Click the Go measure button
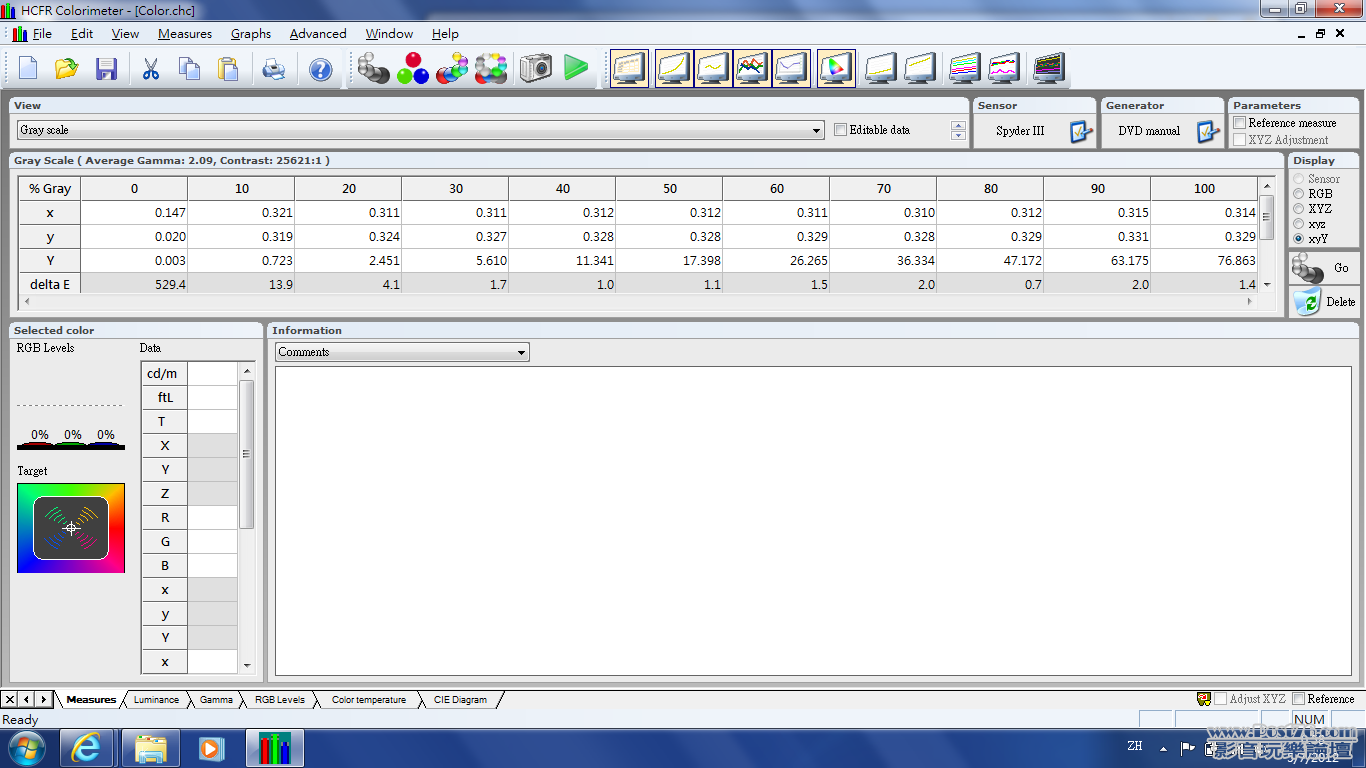This screenshot has width=1366, height=768. pos(1323,267)
